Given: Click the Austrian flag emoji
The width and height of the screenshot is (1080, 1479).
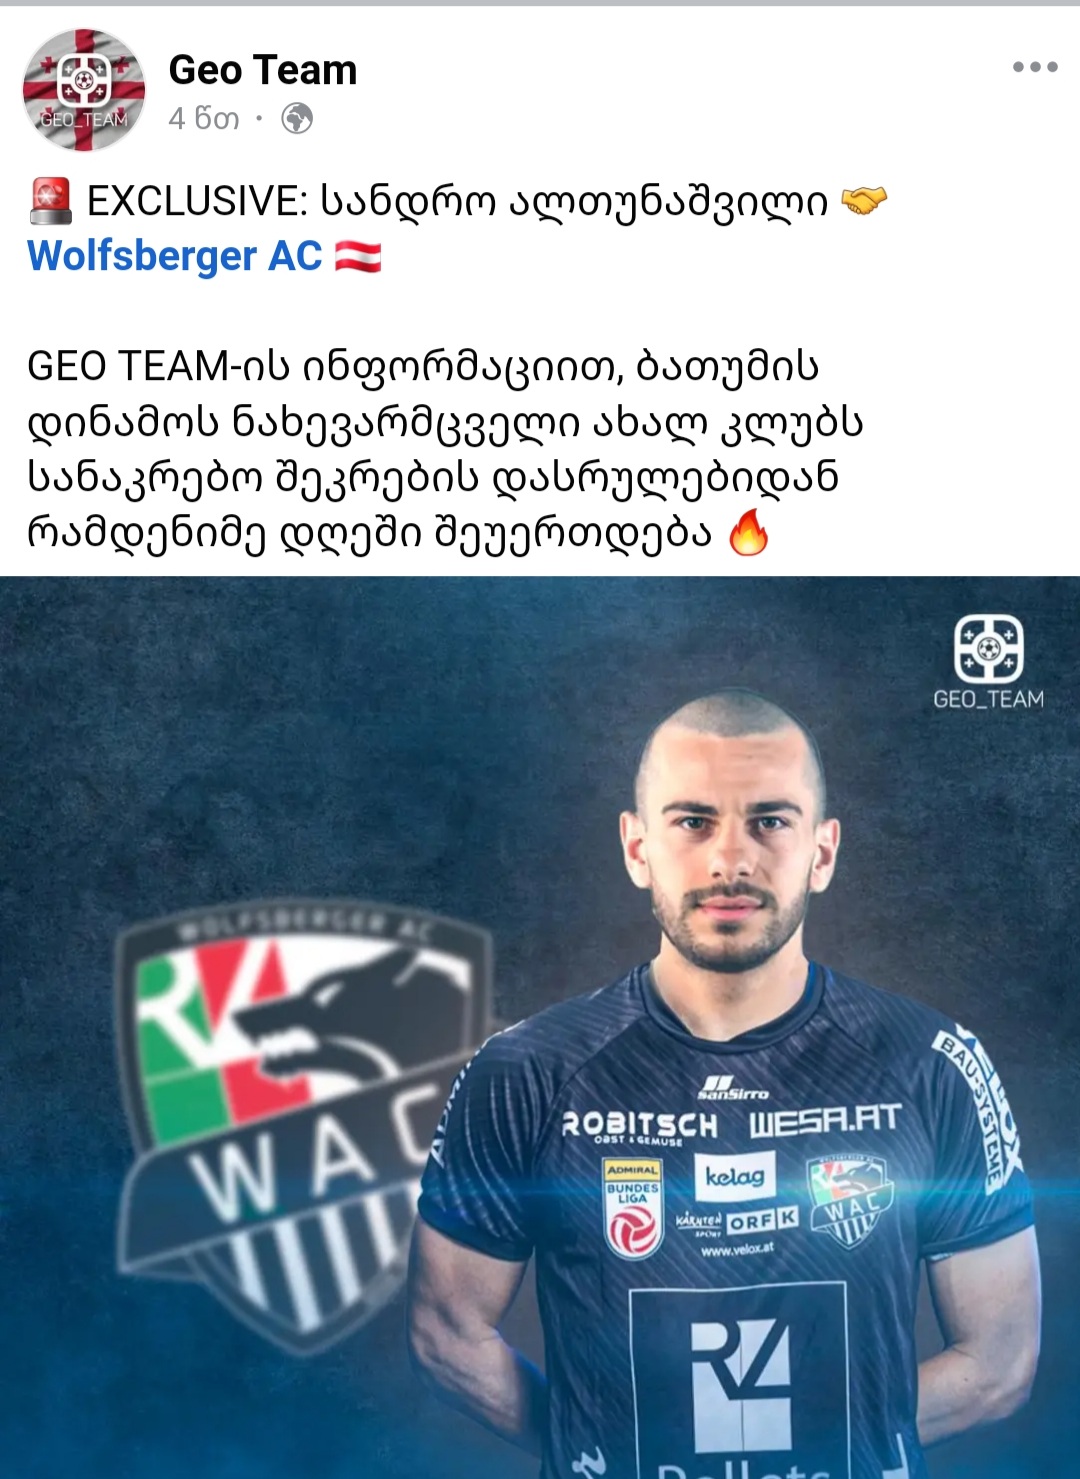Looking at the screenshot, I should (357, 257).
